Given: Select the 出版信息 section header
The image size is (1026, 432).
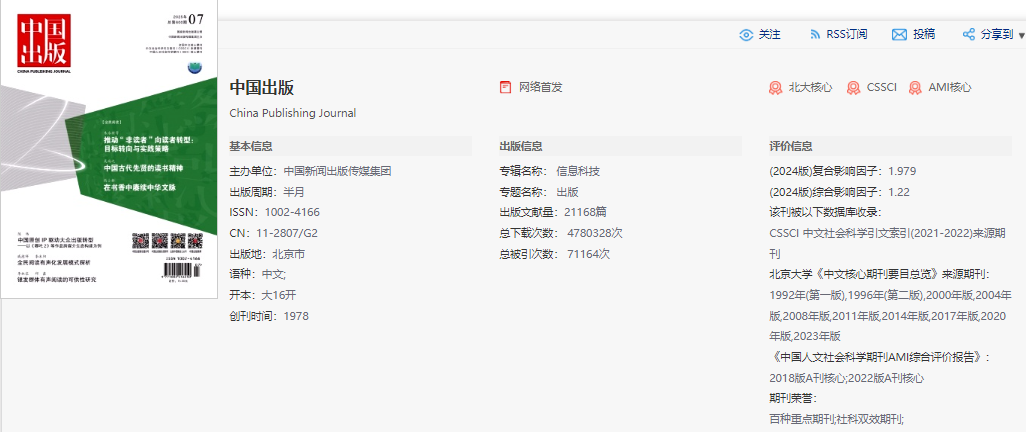Looking at the screenshot, I should [x=521, y=146].
